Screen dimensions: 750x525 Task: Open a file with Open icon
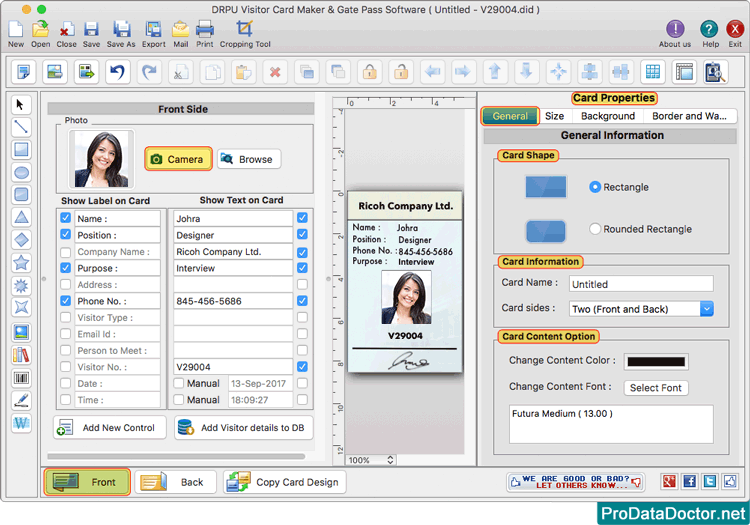pyautogui.click(x=40, y=30)
